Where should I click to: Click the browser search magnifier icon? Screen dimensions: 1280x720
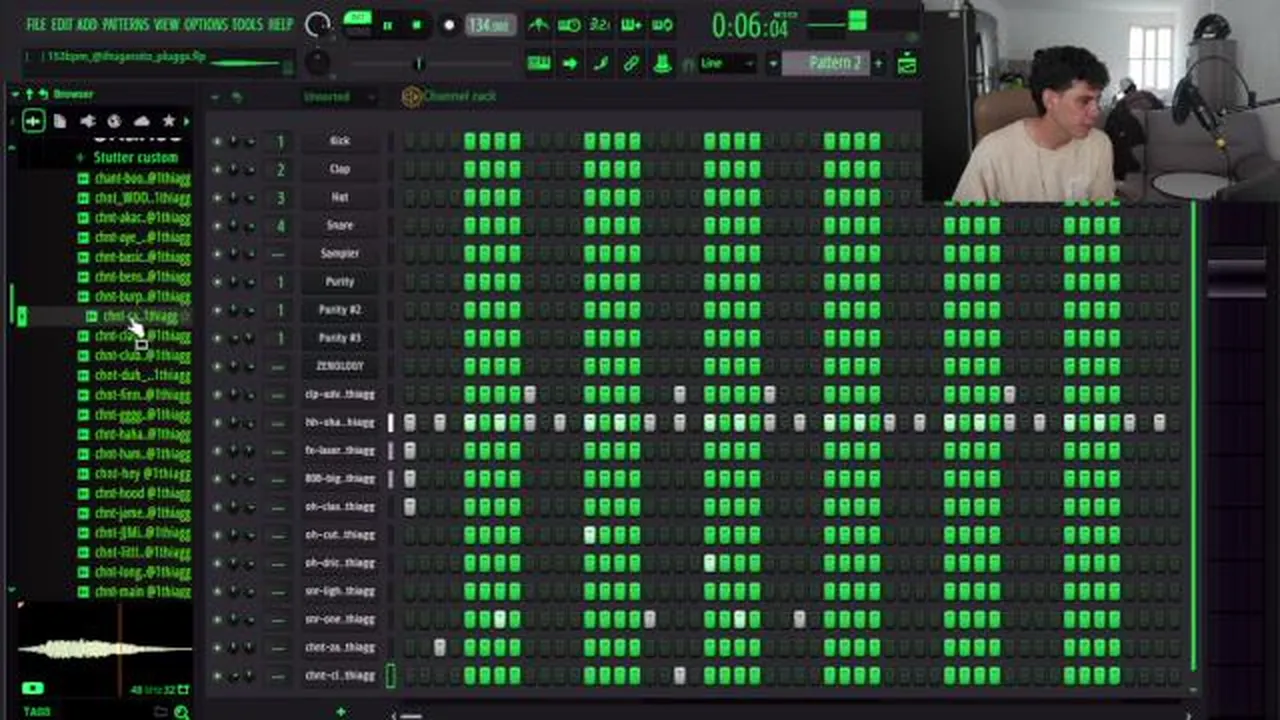pos(181,712)
